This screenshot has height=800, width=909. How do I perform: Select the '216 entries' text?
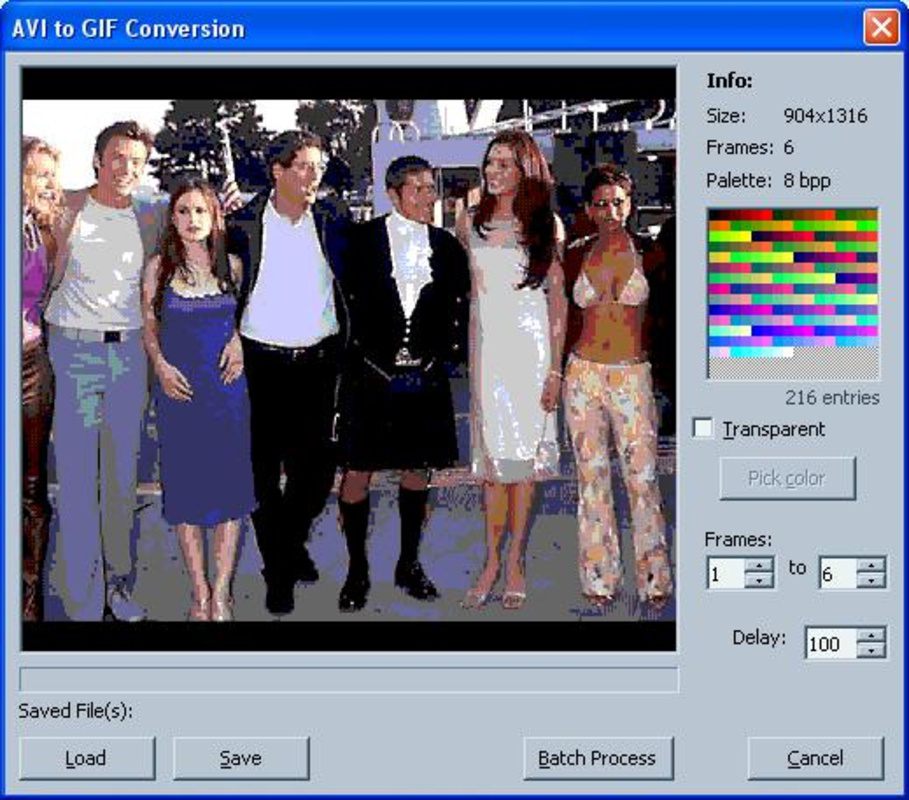(832, 398)
